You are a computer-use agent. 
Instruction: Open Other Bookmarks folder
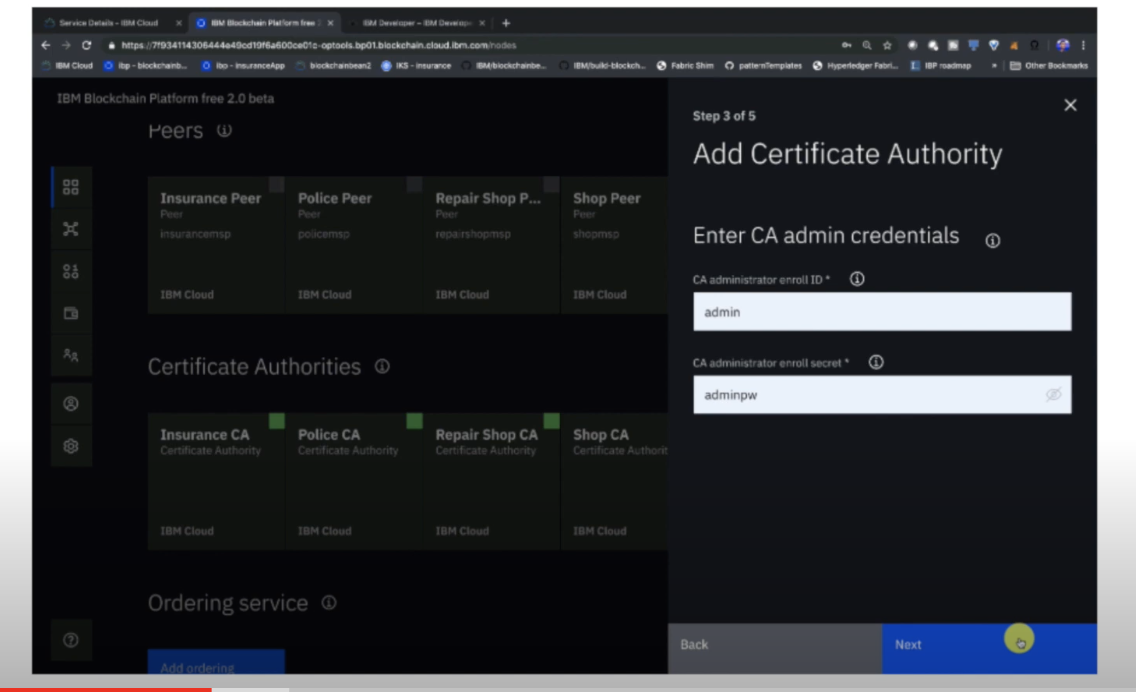[x=1049, y=65]
